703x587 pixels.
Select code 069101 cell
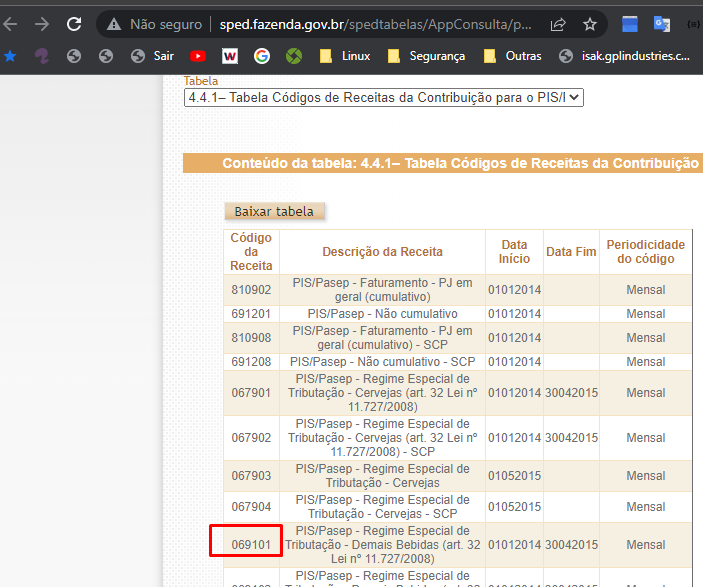coord(251,544)
